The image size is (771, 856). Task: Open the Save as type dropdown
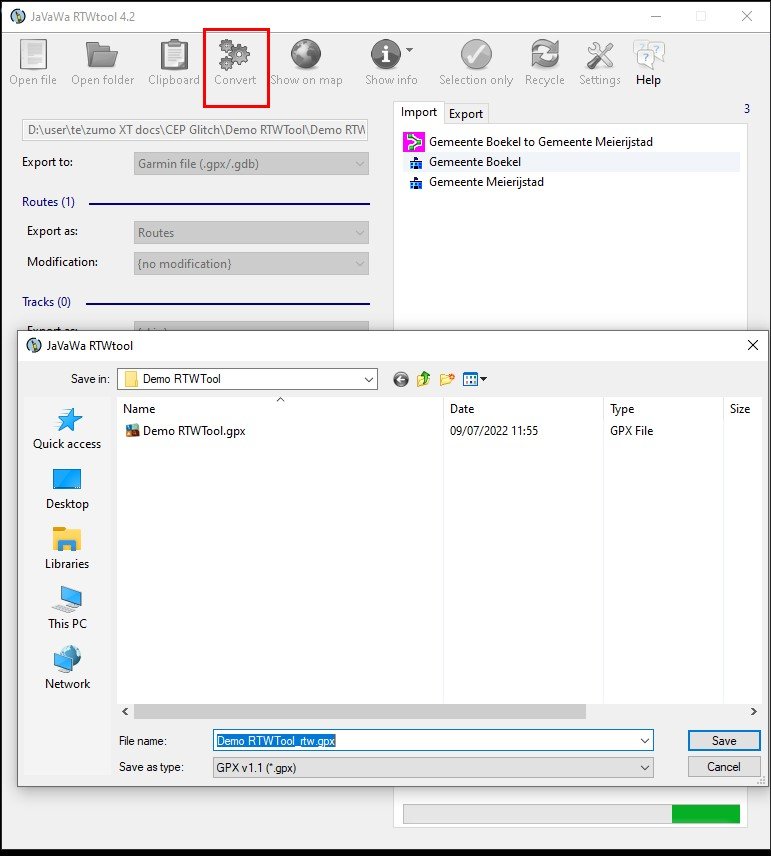coord(433,768)
